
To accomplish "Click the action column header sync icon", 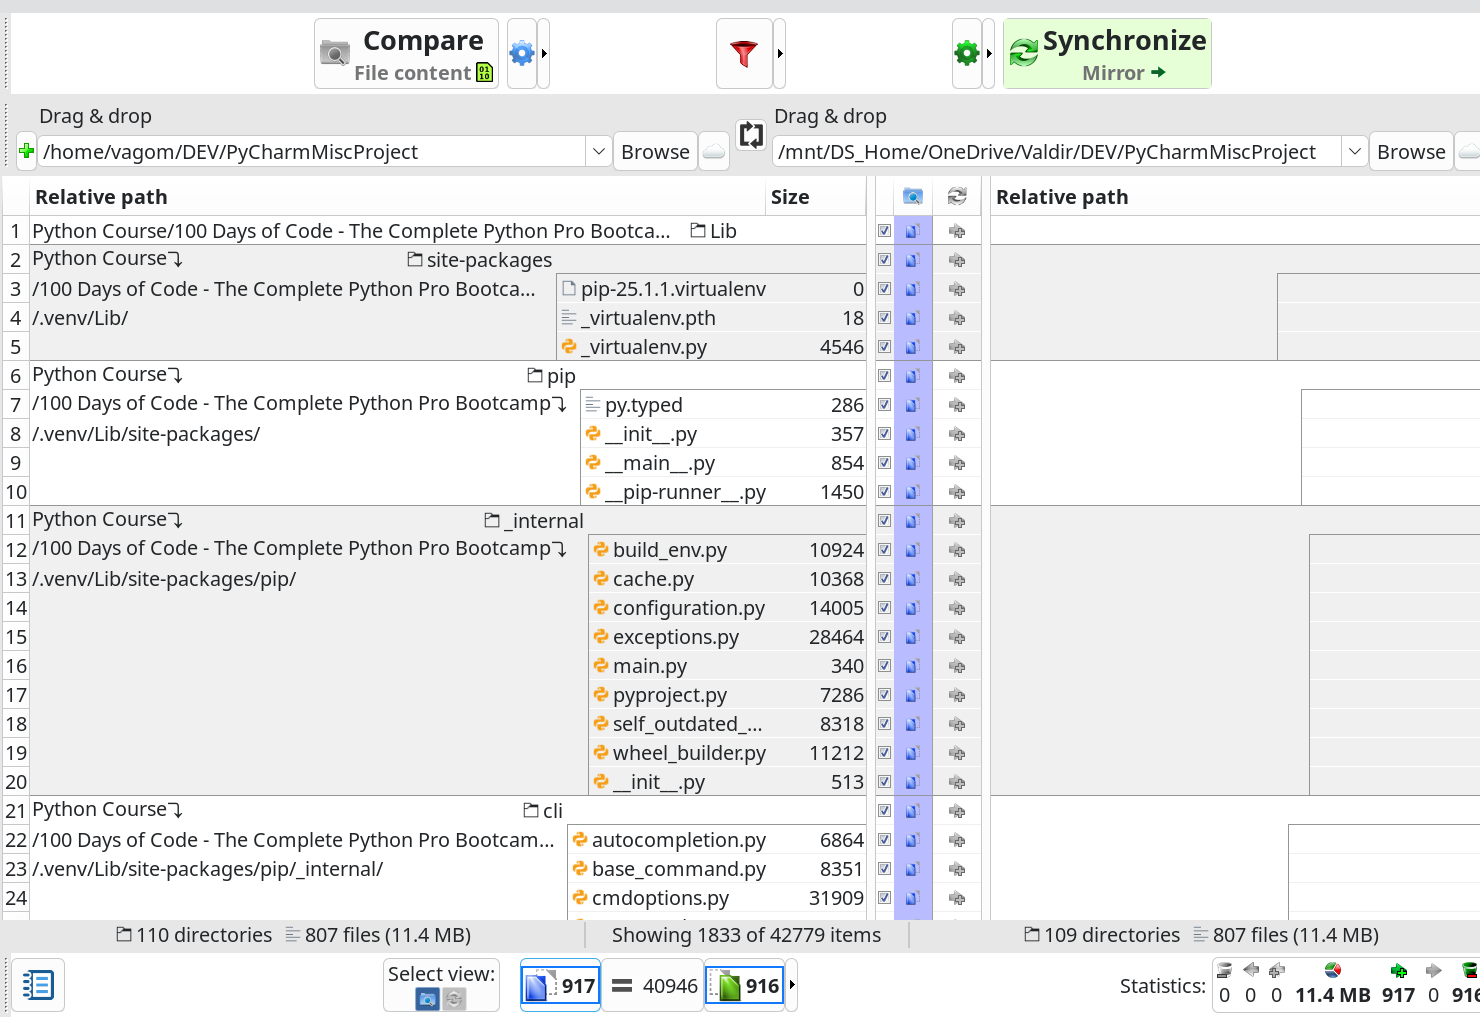I will 957,197.
